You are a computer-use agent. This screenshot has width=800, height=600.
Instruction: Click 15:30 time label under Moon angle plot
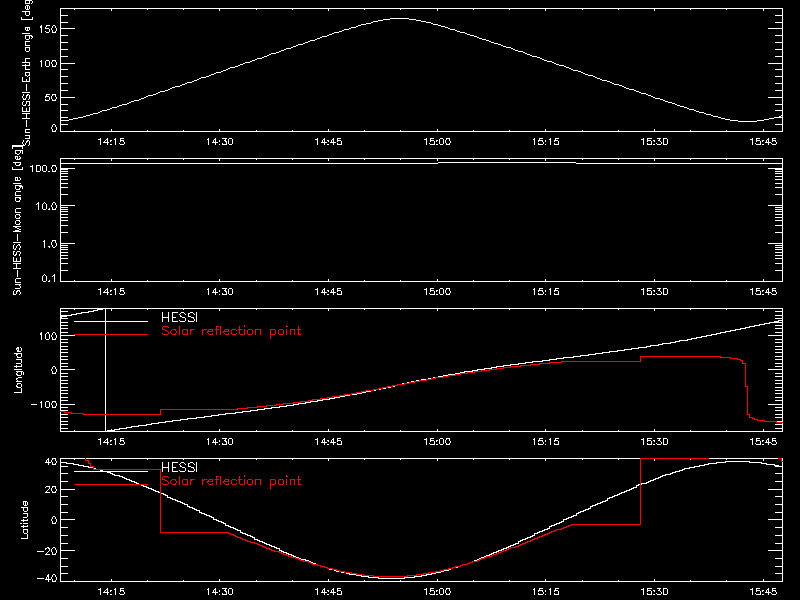(655, 291)
